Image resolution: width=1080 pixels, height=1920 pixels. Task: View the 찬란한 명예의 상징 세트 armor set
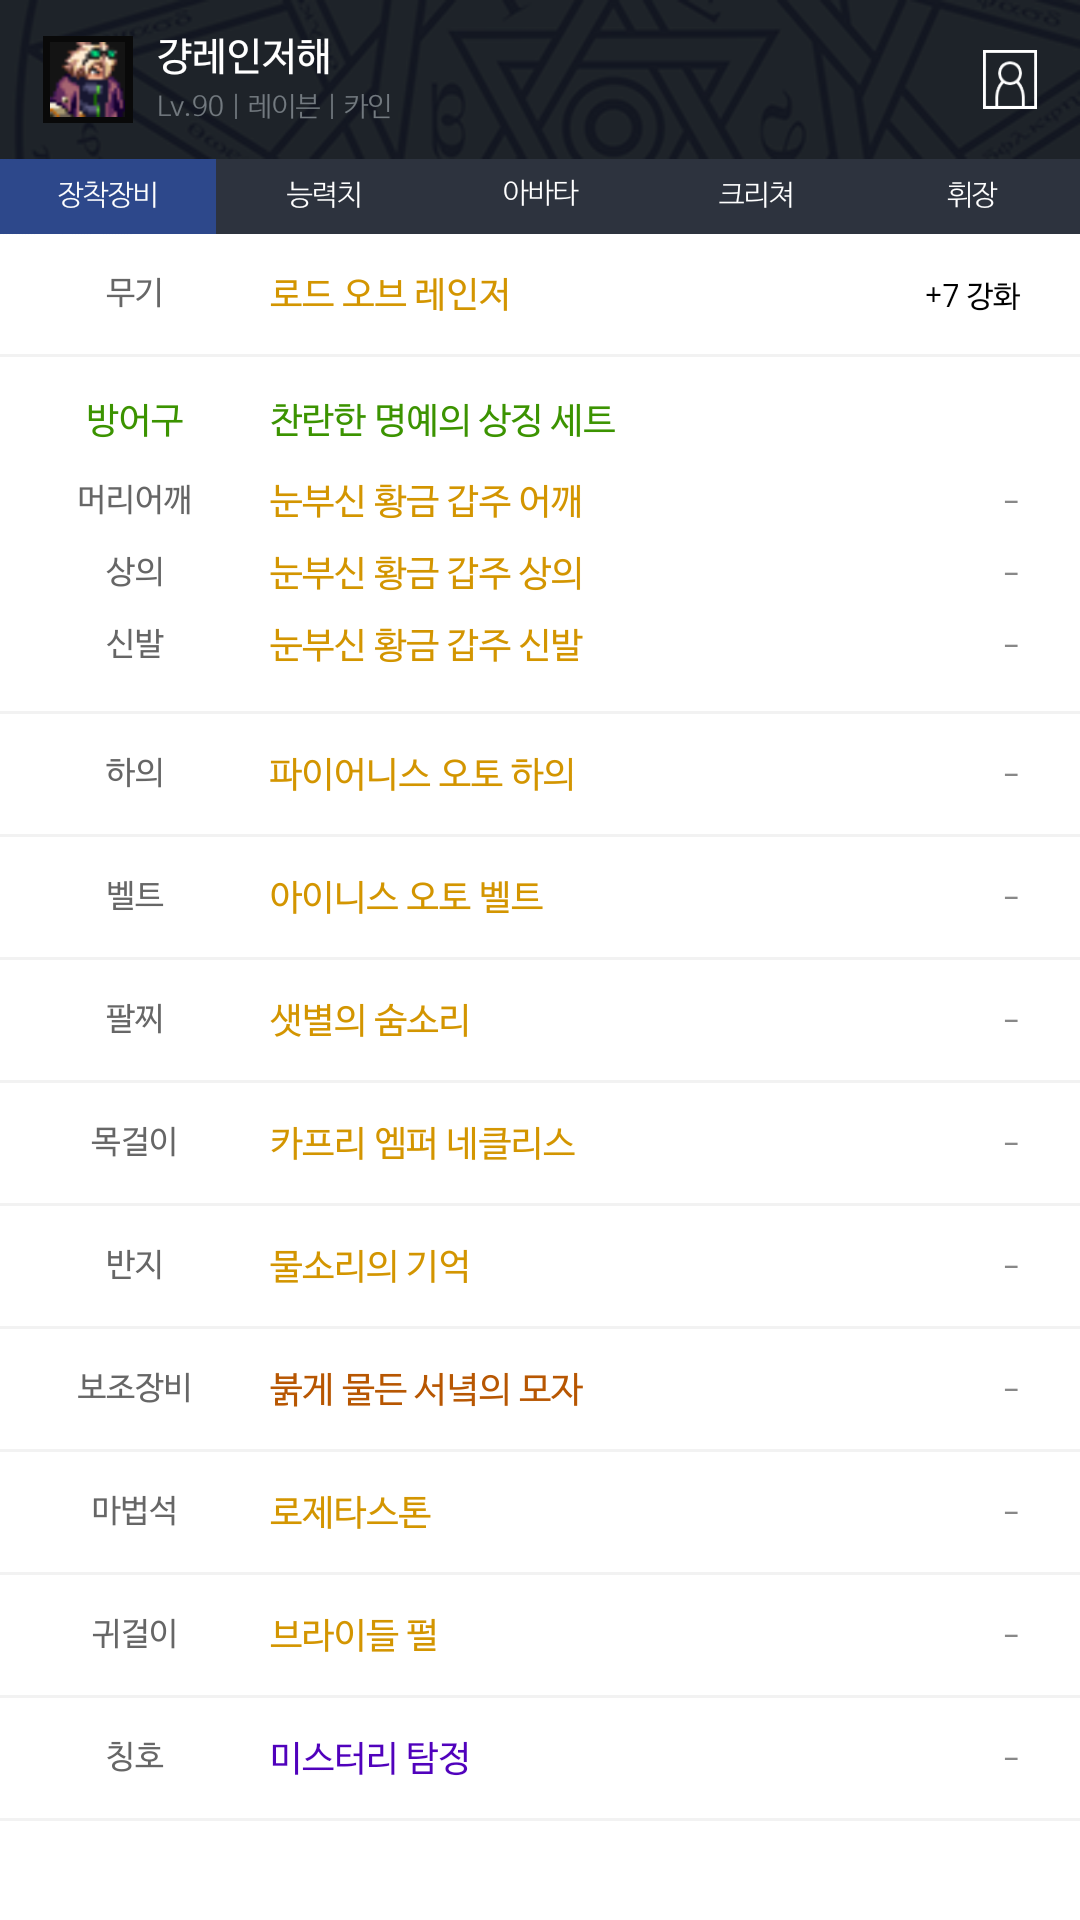coord(442,420)
